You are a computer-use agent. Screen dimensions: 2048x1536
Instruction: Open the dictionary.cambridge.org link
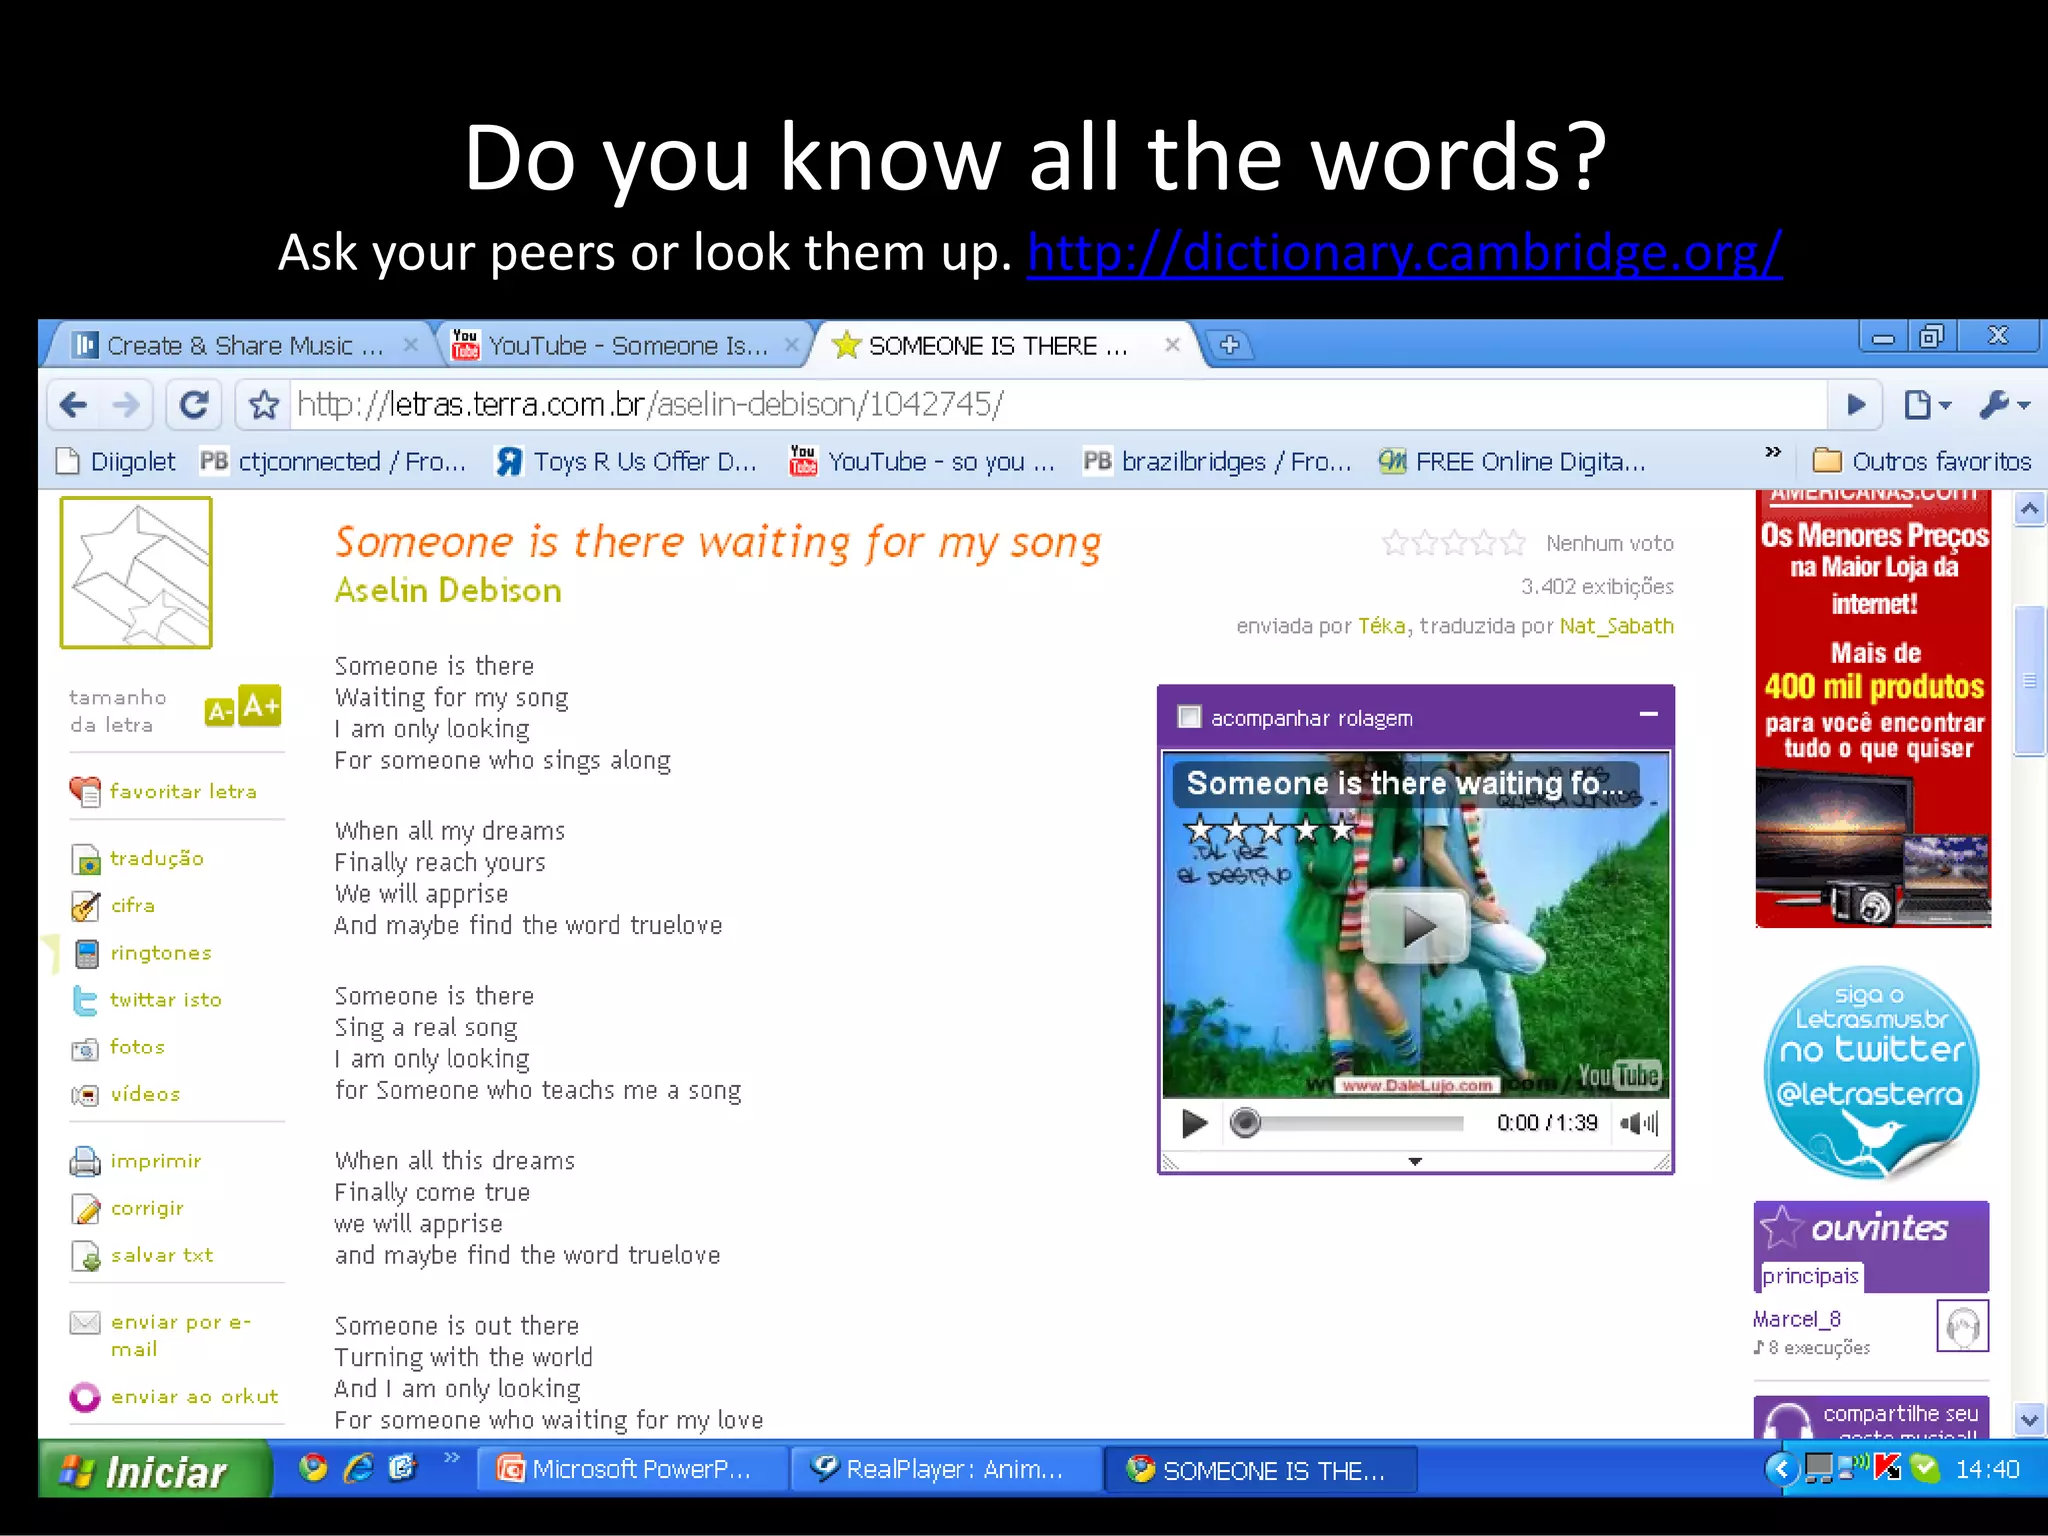(x=1404, y=252)
